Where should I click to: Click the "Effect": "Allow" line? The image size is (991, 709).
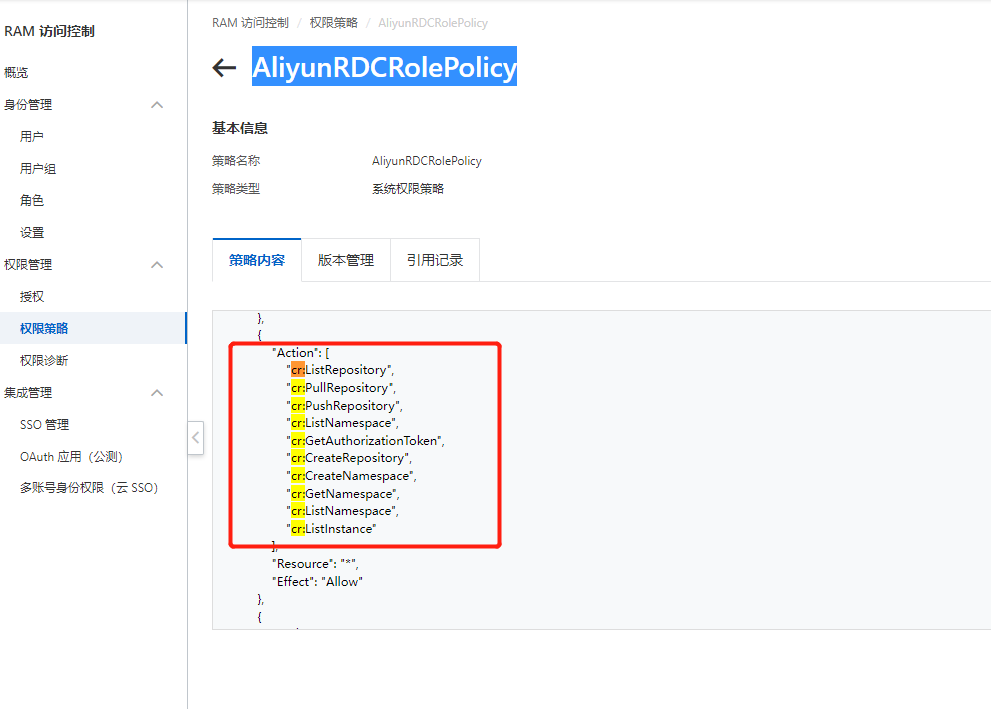(x=317, y=581)
